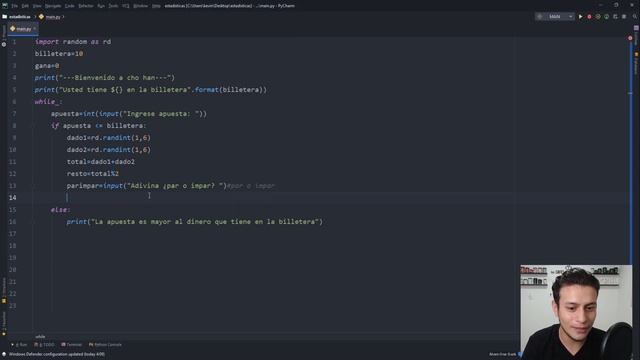Place cursor on the 'while' statement line
Image resolution: width=640 pixels, height=360 pixels.
point(49,102)
